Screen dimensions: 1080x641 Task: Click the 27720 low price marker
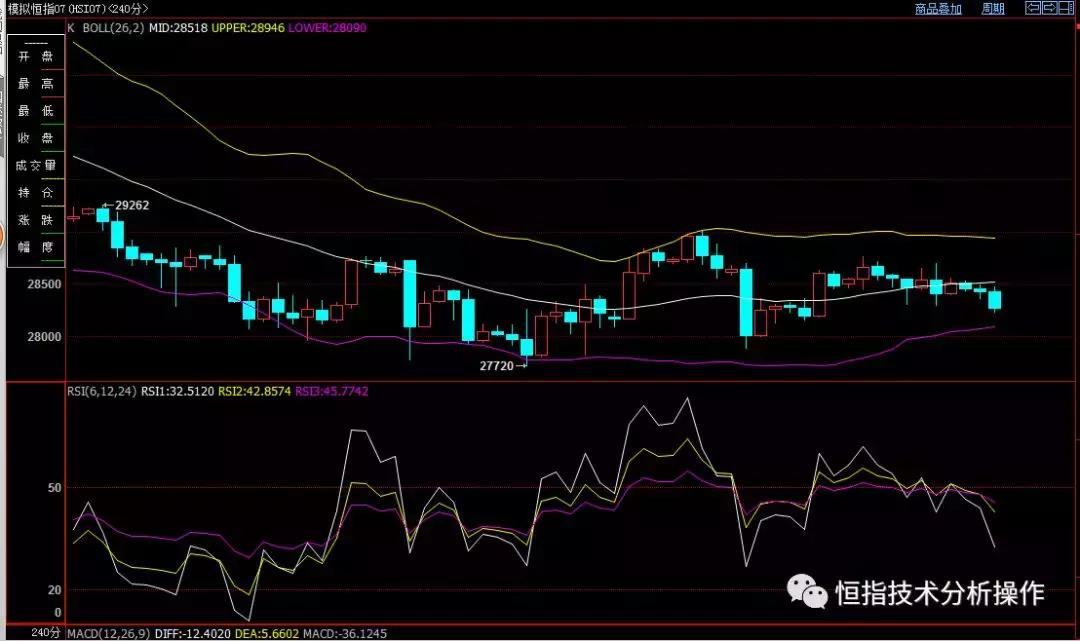[497, 367]
